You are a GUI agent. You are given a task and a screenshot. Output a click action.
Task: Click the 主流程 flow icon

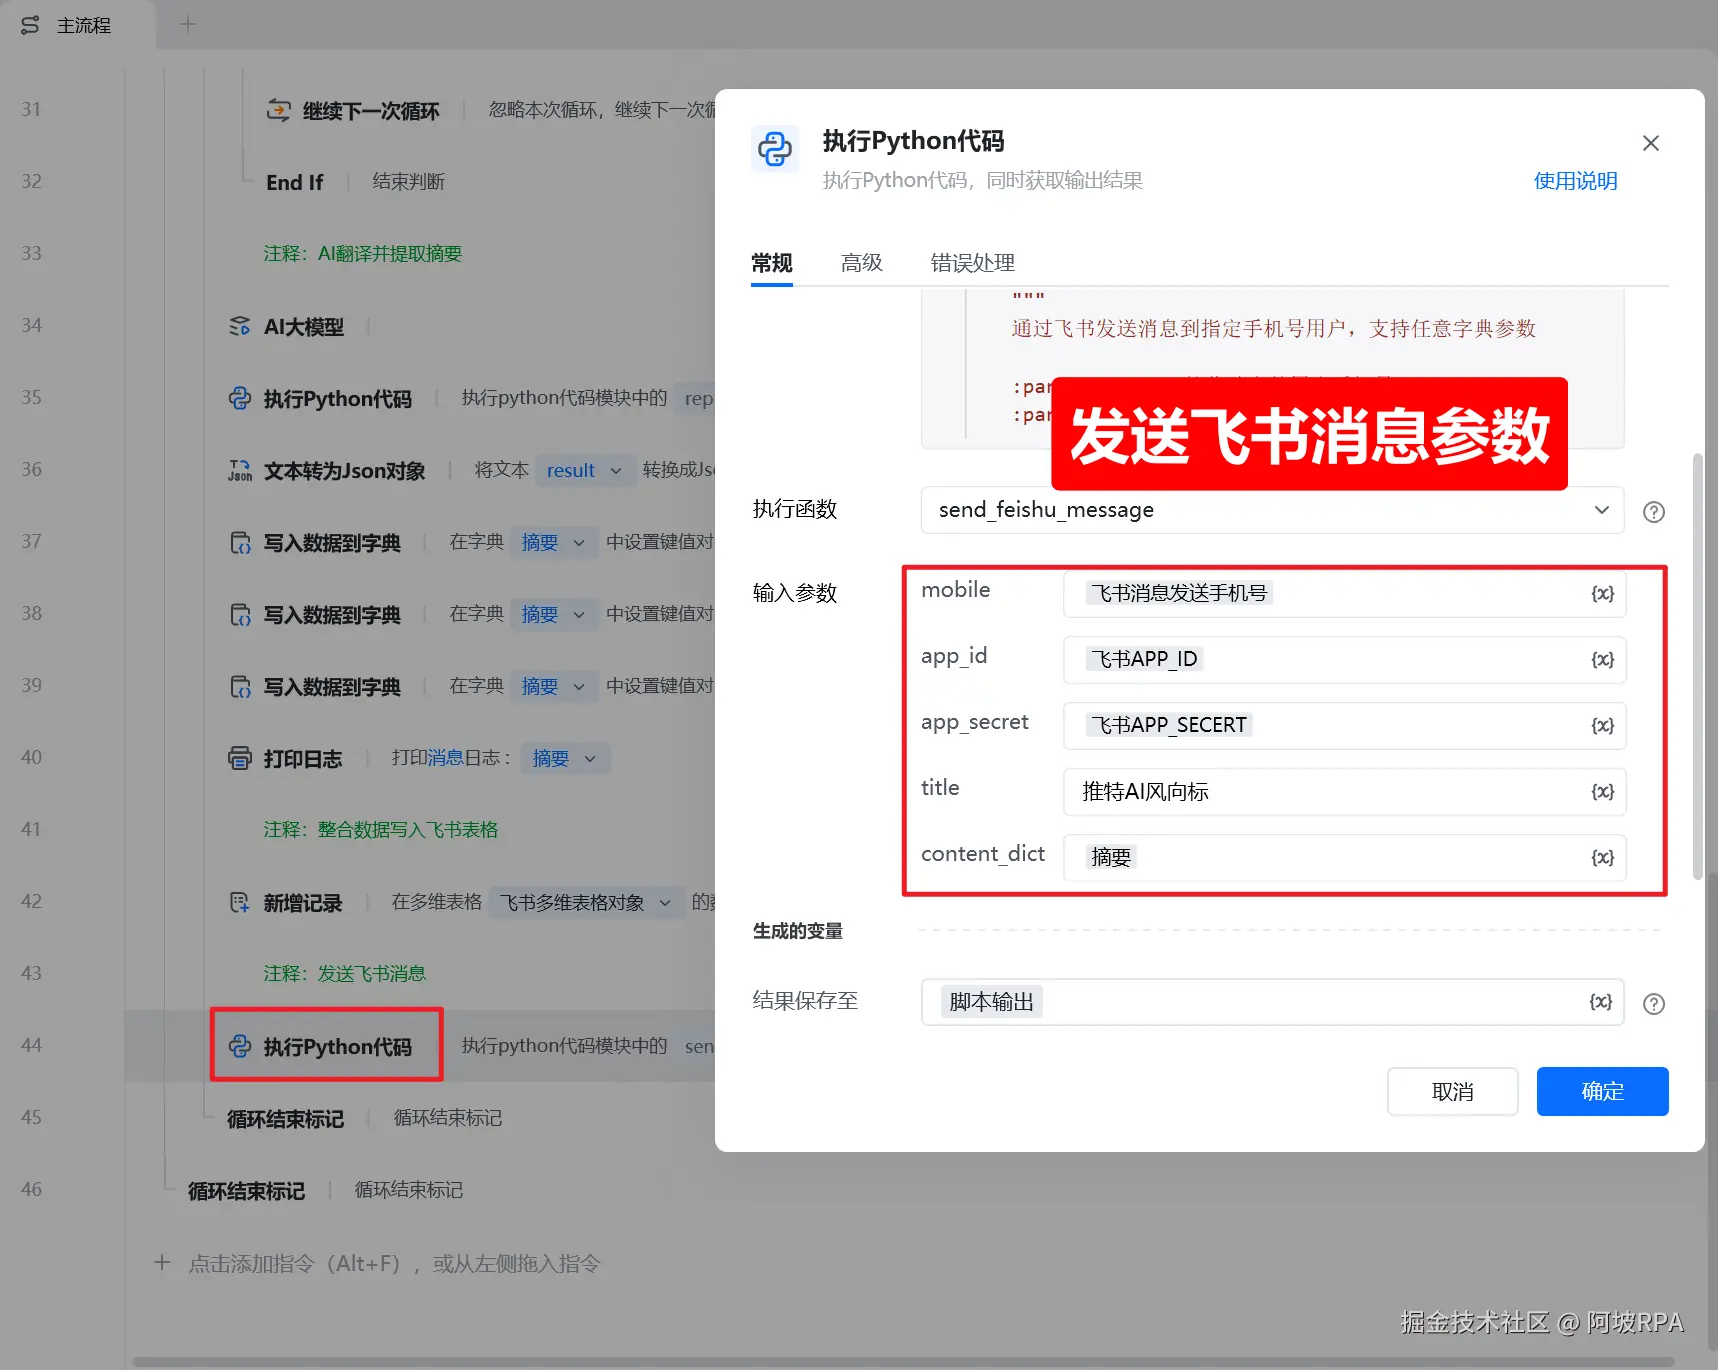pos(30,25)
